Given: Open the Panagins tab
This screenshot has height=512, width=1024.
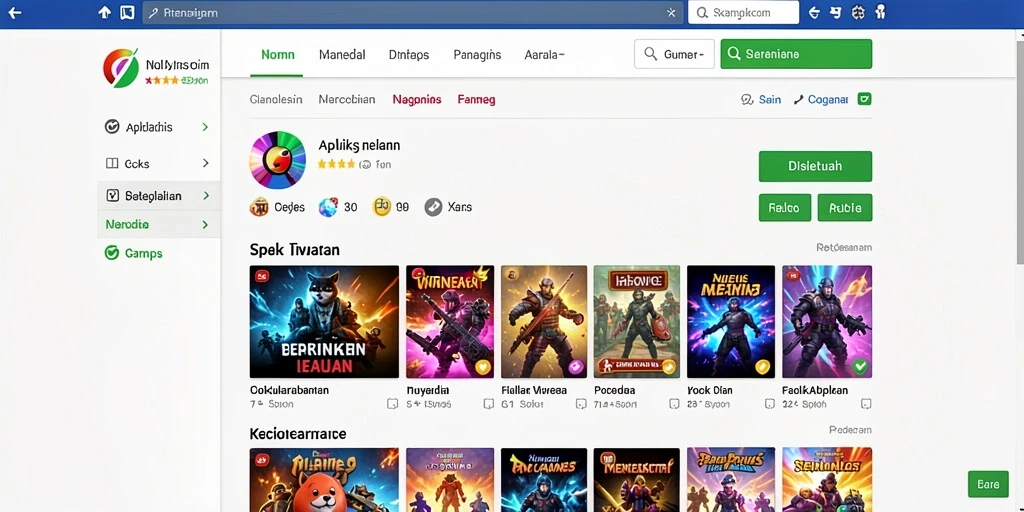Looking at the screenshot, I should click(477, 55).
